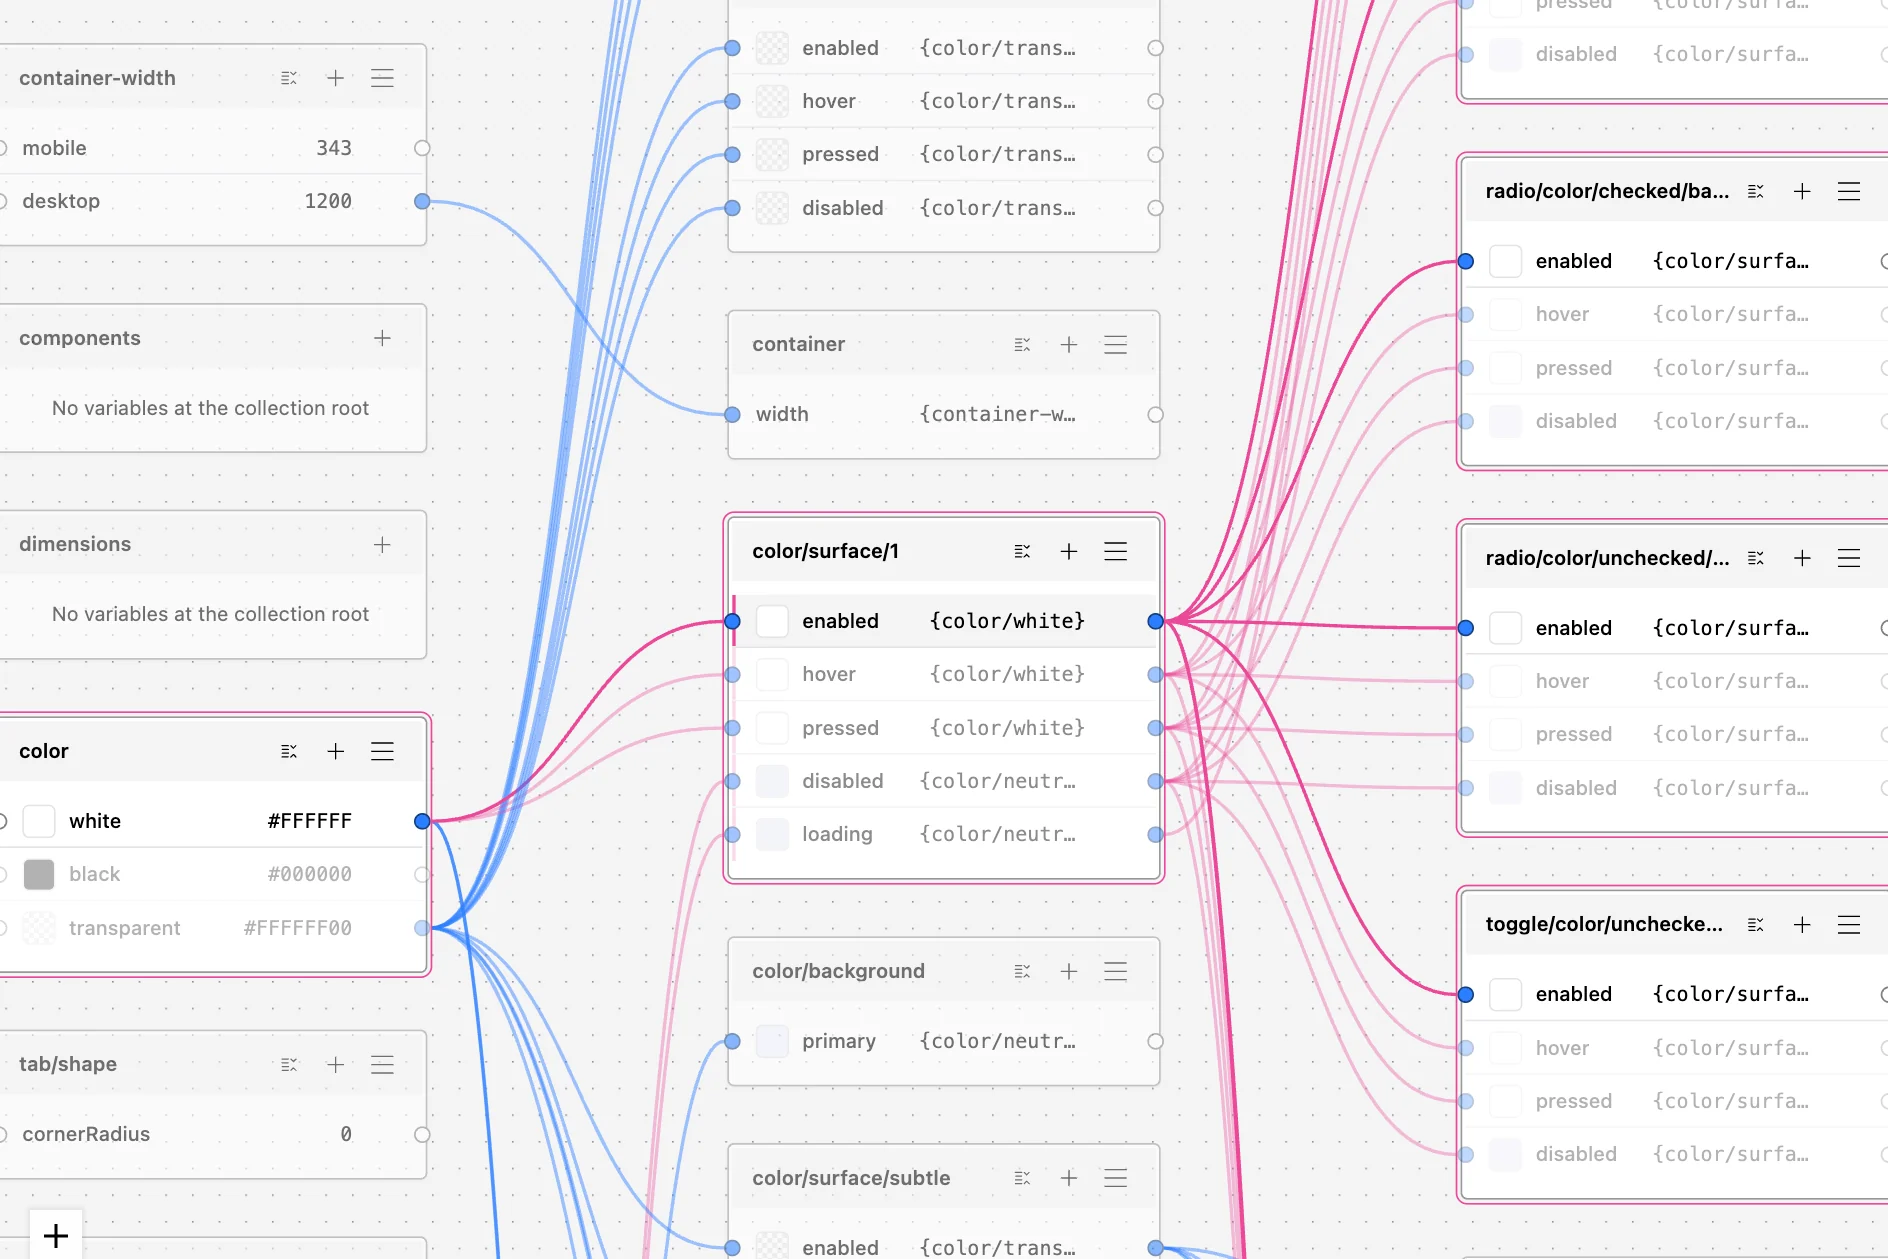Click the add button at bottom left

56,1235
